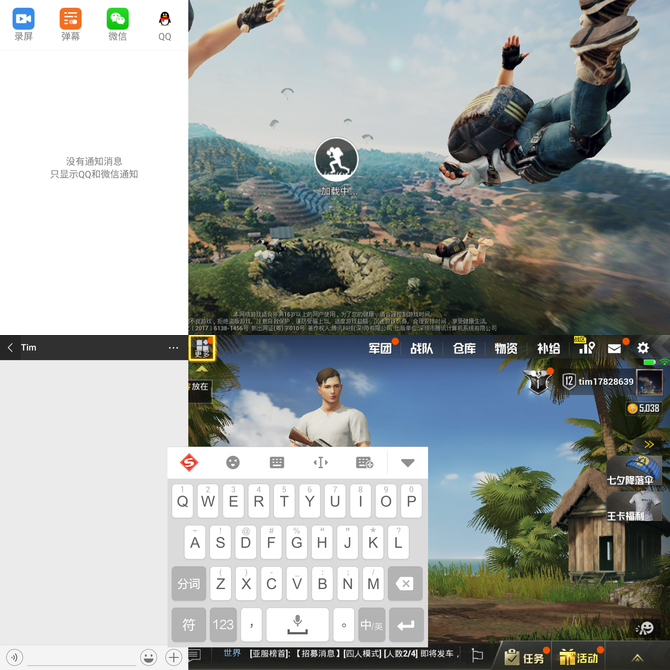Toggle 中/英 language key

371,625
